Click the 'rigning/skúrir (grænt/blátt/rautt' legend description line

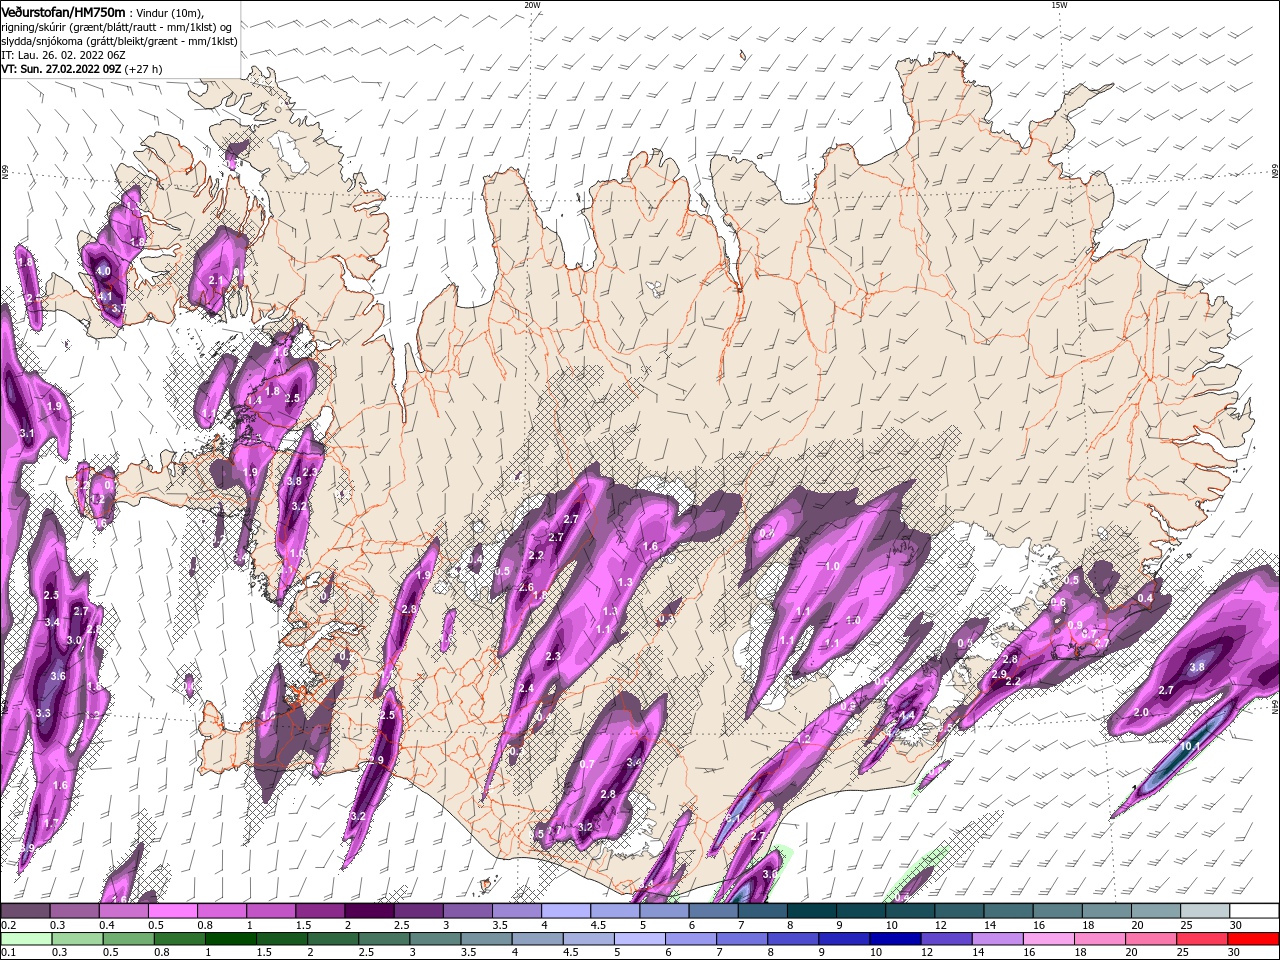click(x=116, y=27)
